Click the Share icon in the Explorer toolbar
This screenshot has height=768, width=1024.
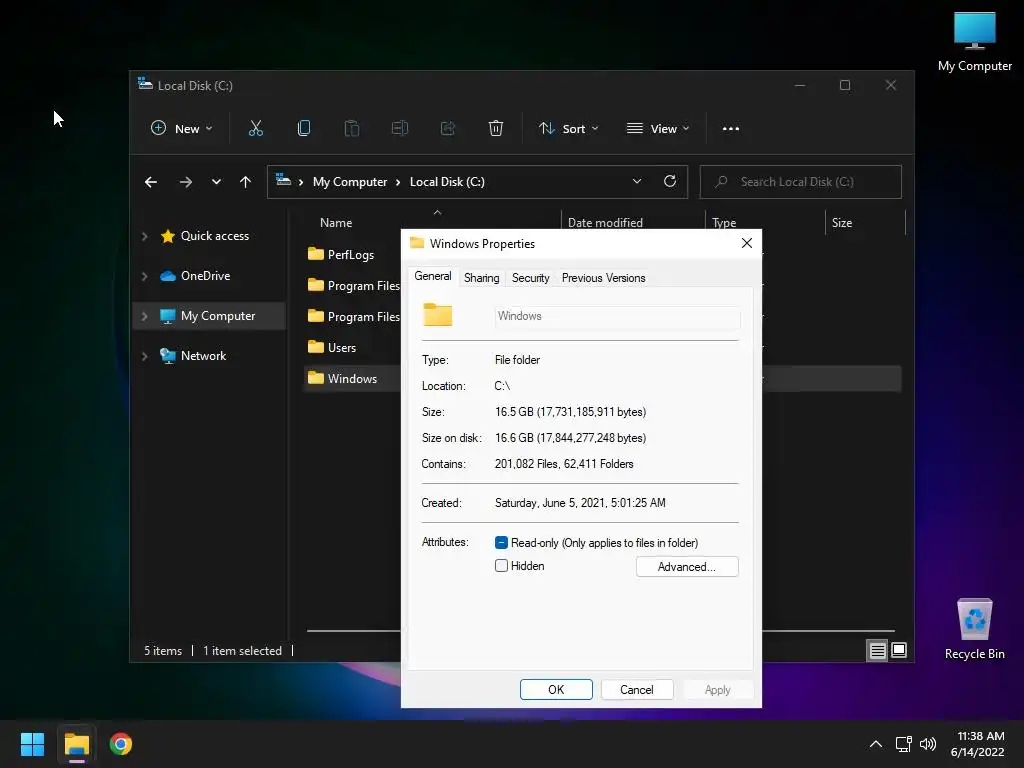447,129
